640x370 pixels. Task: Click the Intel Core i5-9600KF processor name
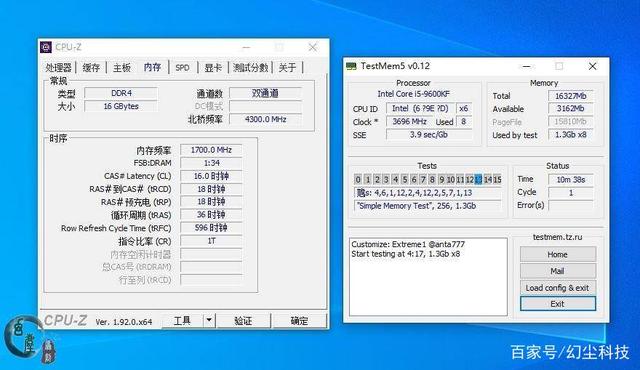pyautogui.click(x=413, y=94)
